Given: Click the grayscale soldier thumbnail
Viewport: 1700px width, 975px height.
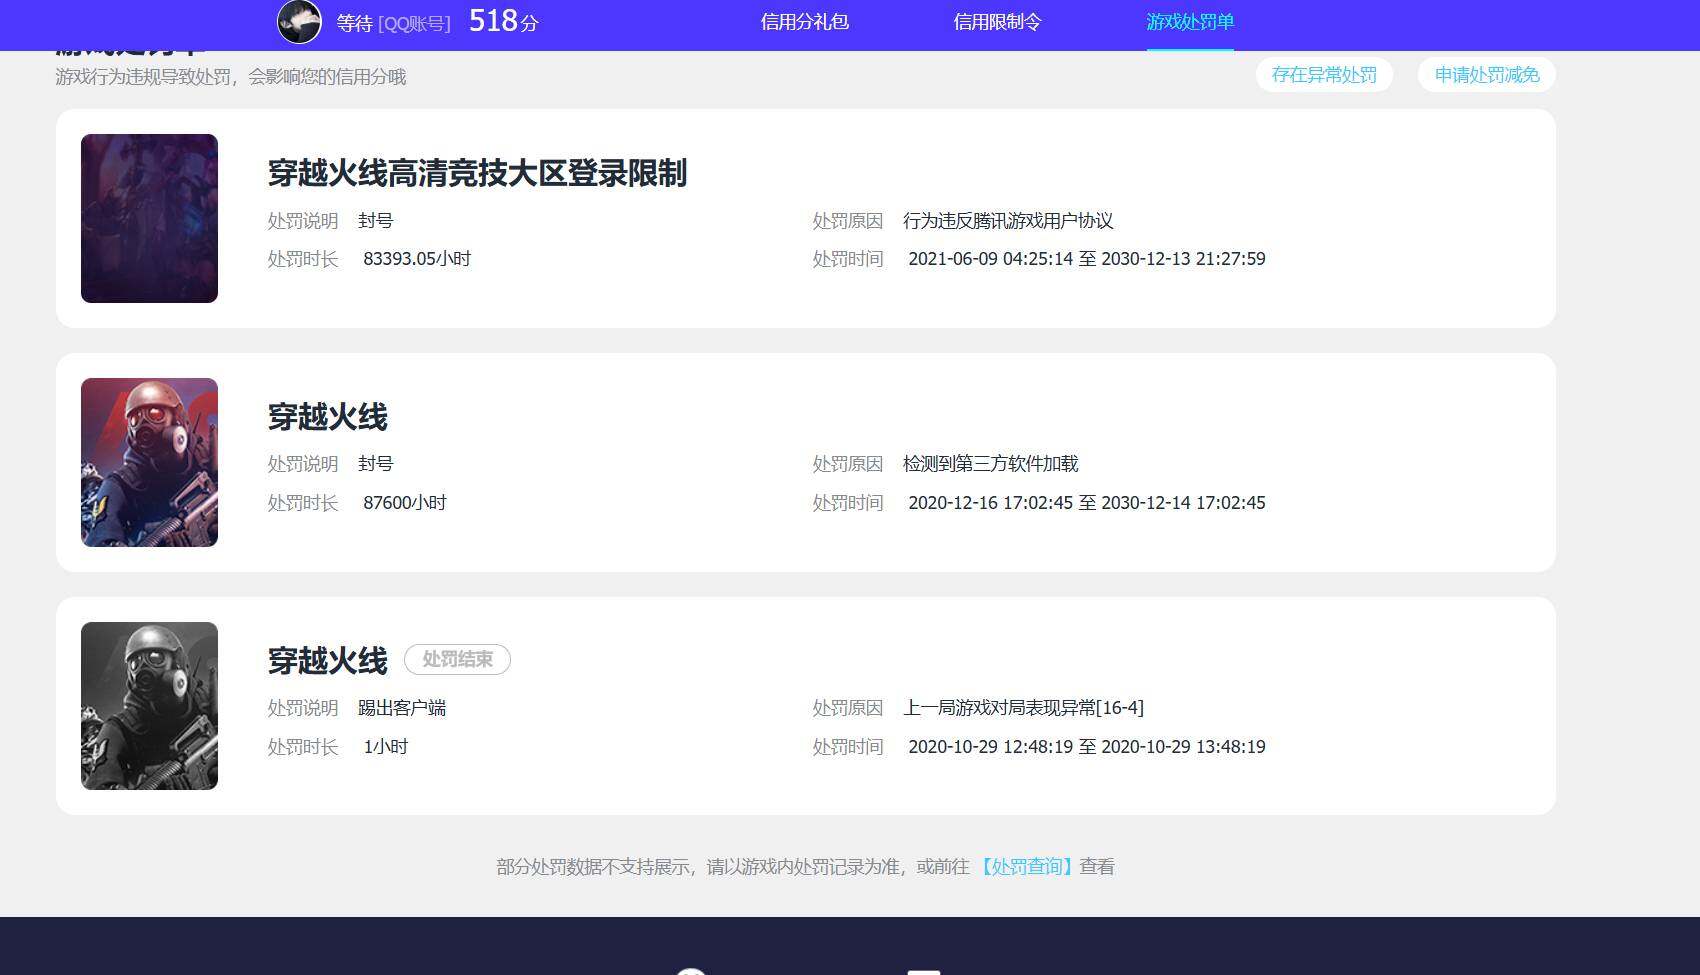Looking at the screenshot, I should click(149, 706).
